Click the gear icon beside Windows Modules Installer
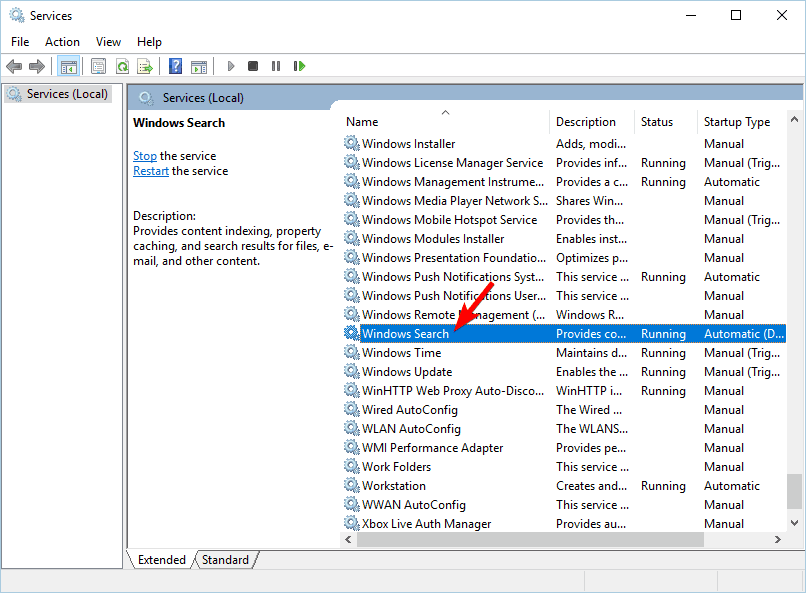 coord(352,238)
